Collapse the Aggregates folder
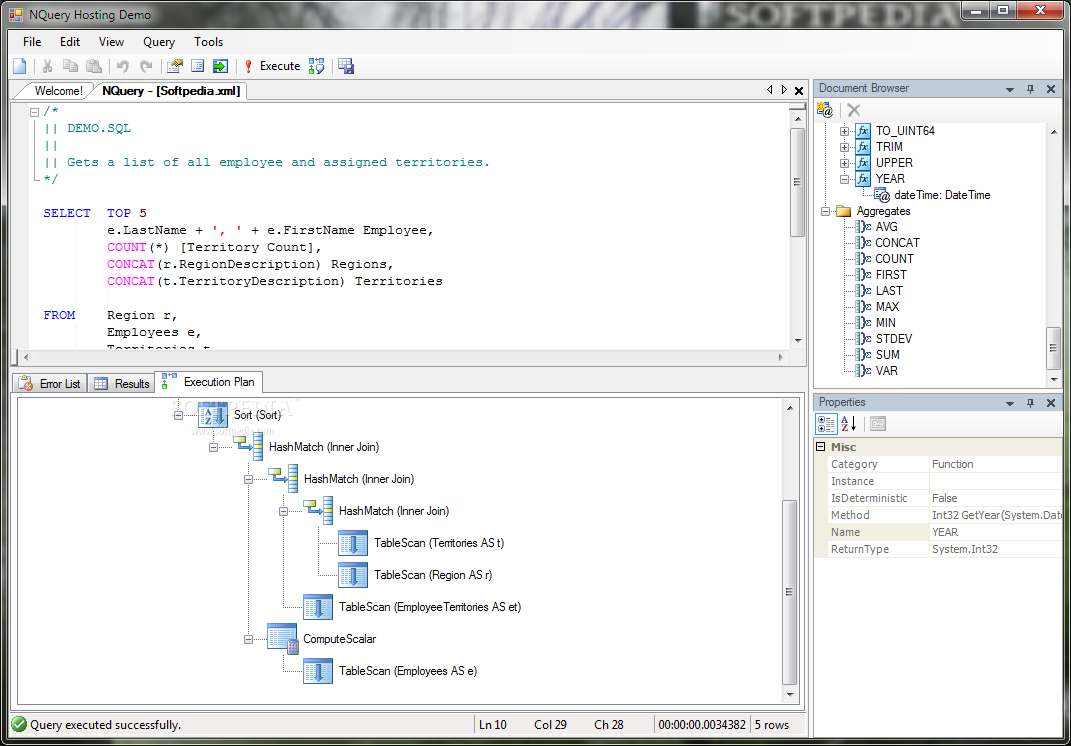 [x=826, y=211]
